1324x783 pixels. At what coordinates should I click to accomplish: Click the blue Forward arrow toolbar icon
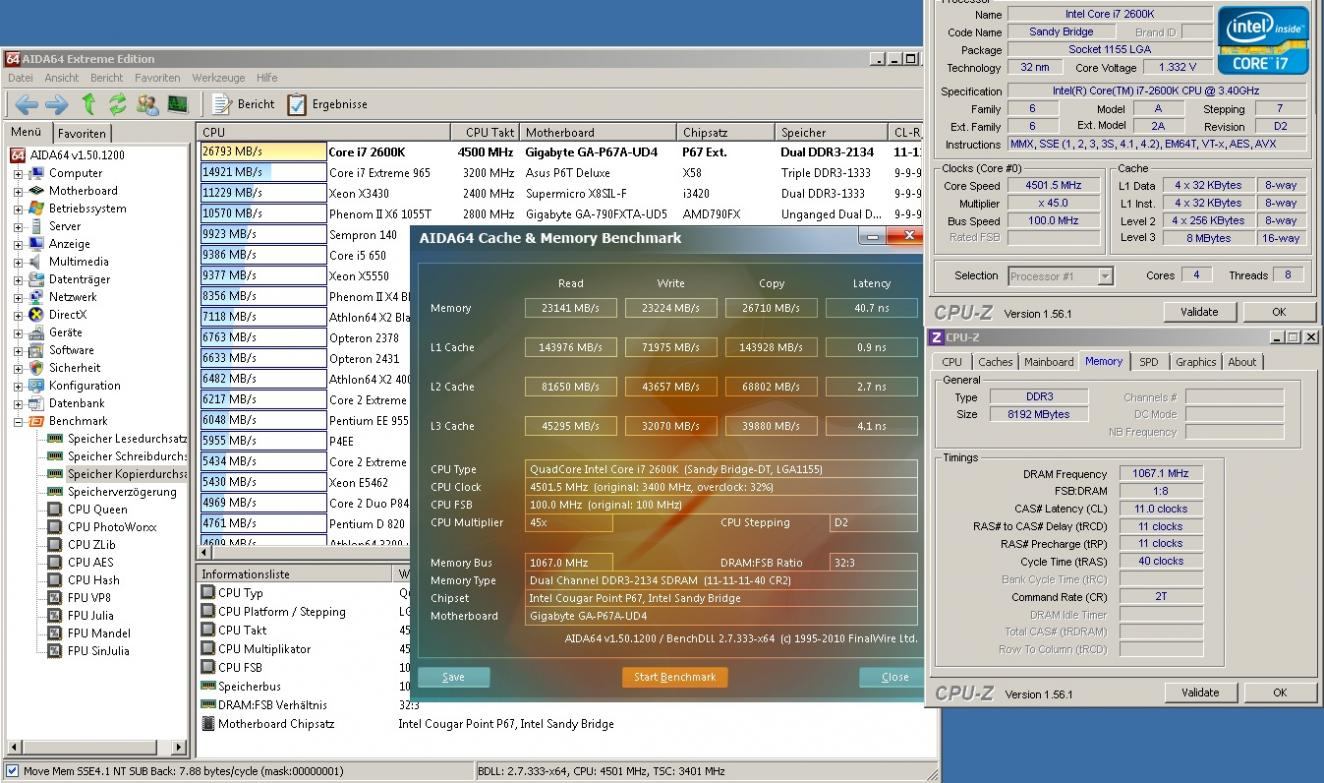tap(55, 104)
